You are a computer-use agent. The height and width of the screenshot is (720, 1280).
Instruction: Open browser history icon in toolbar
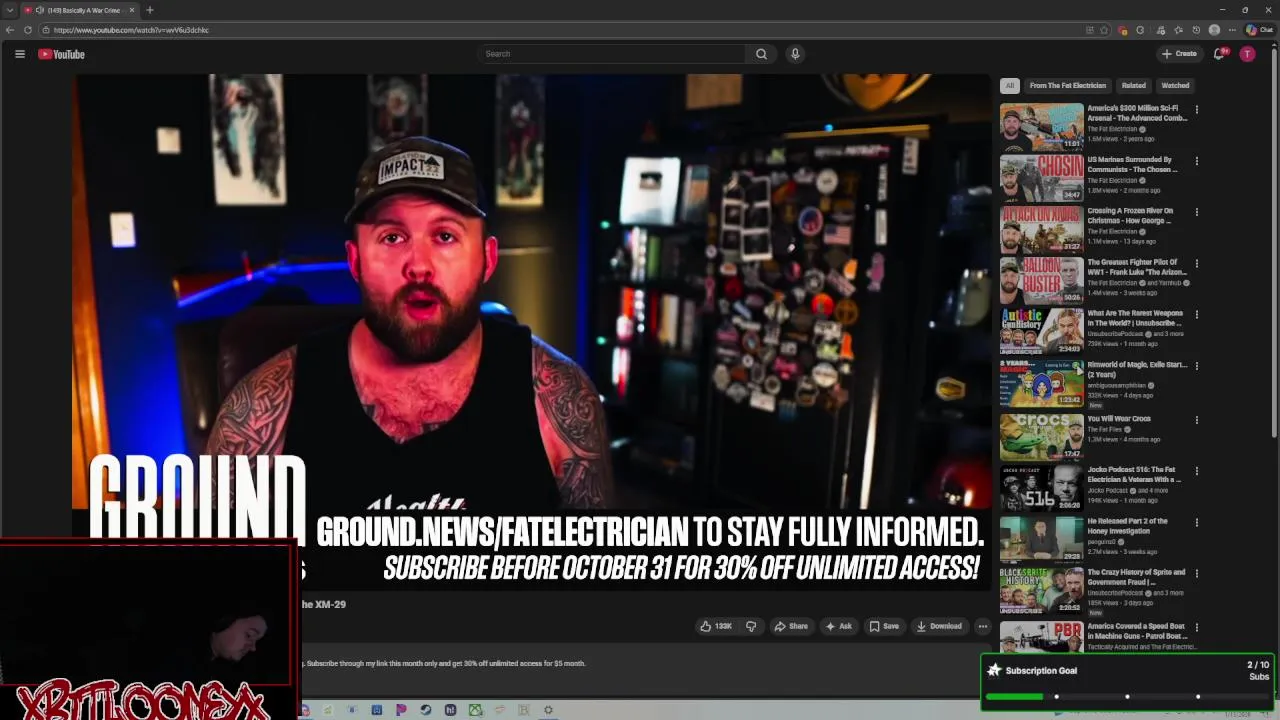coord(1196,30)
